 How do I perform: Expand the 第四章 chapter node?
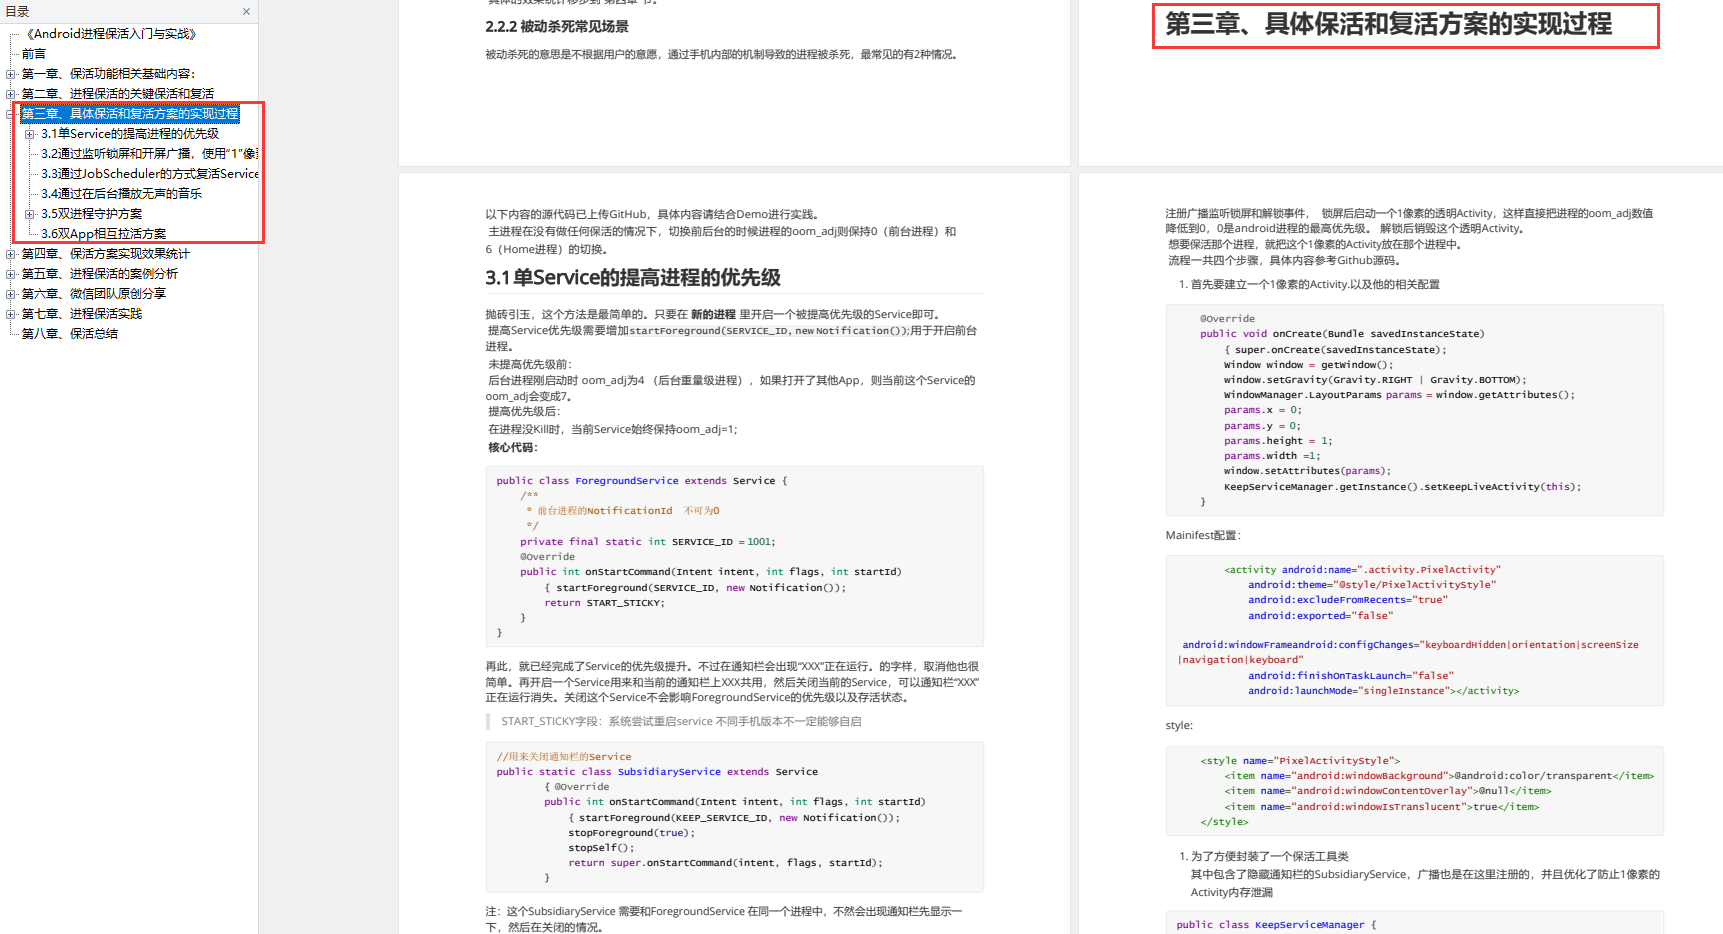click(11, 254)
